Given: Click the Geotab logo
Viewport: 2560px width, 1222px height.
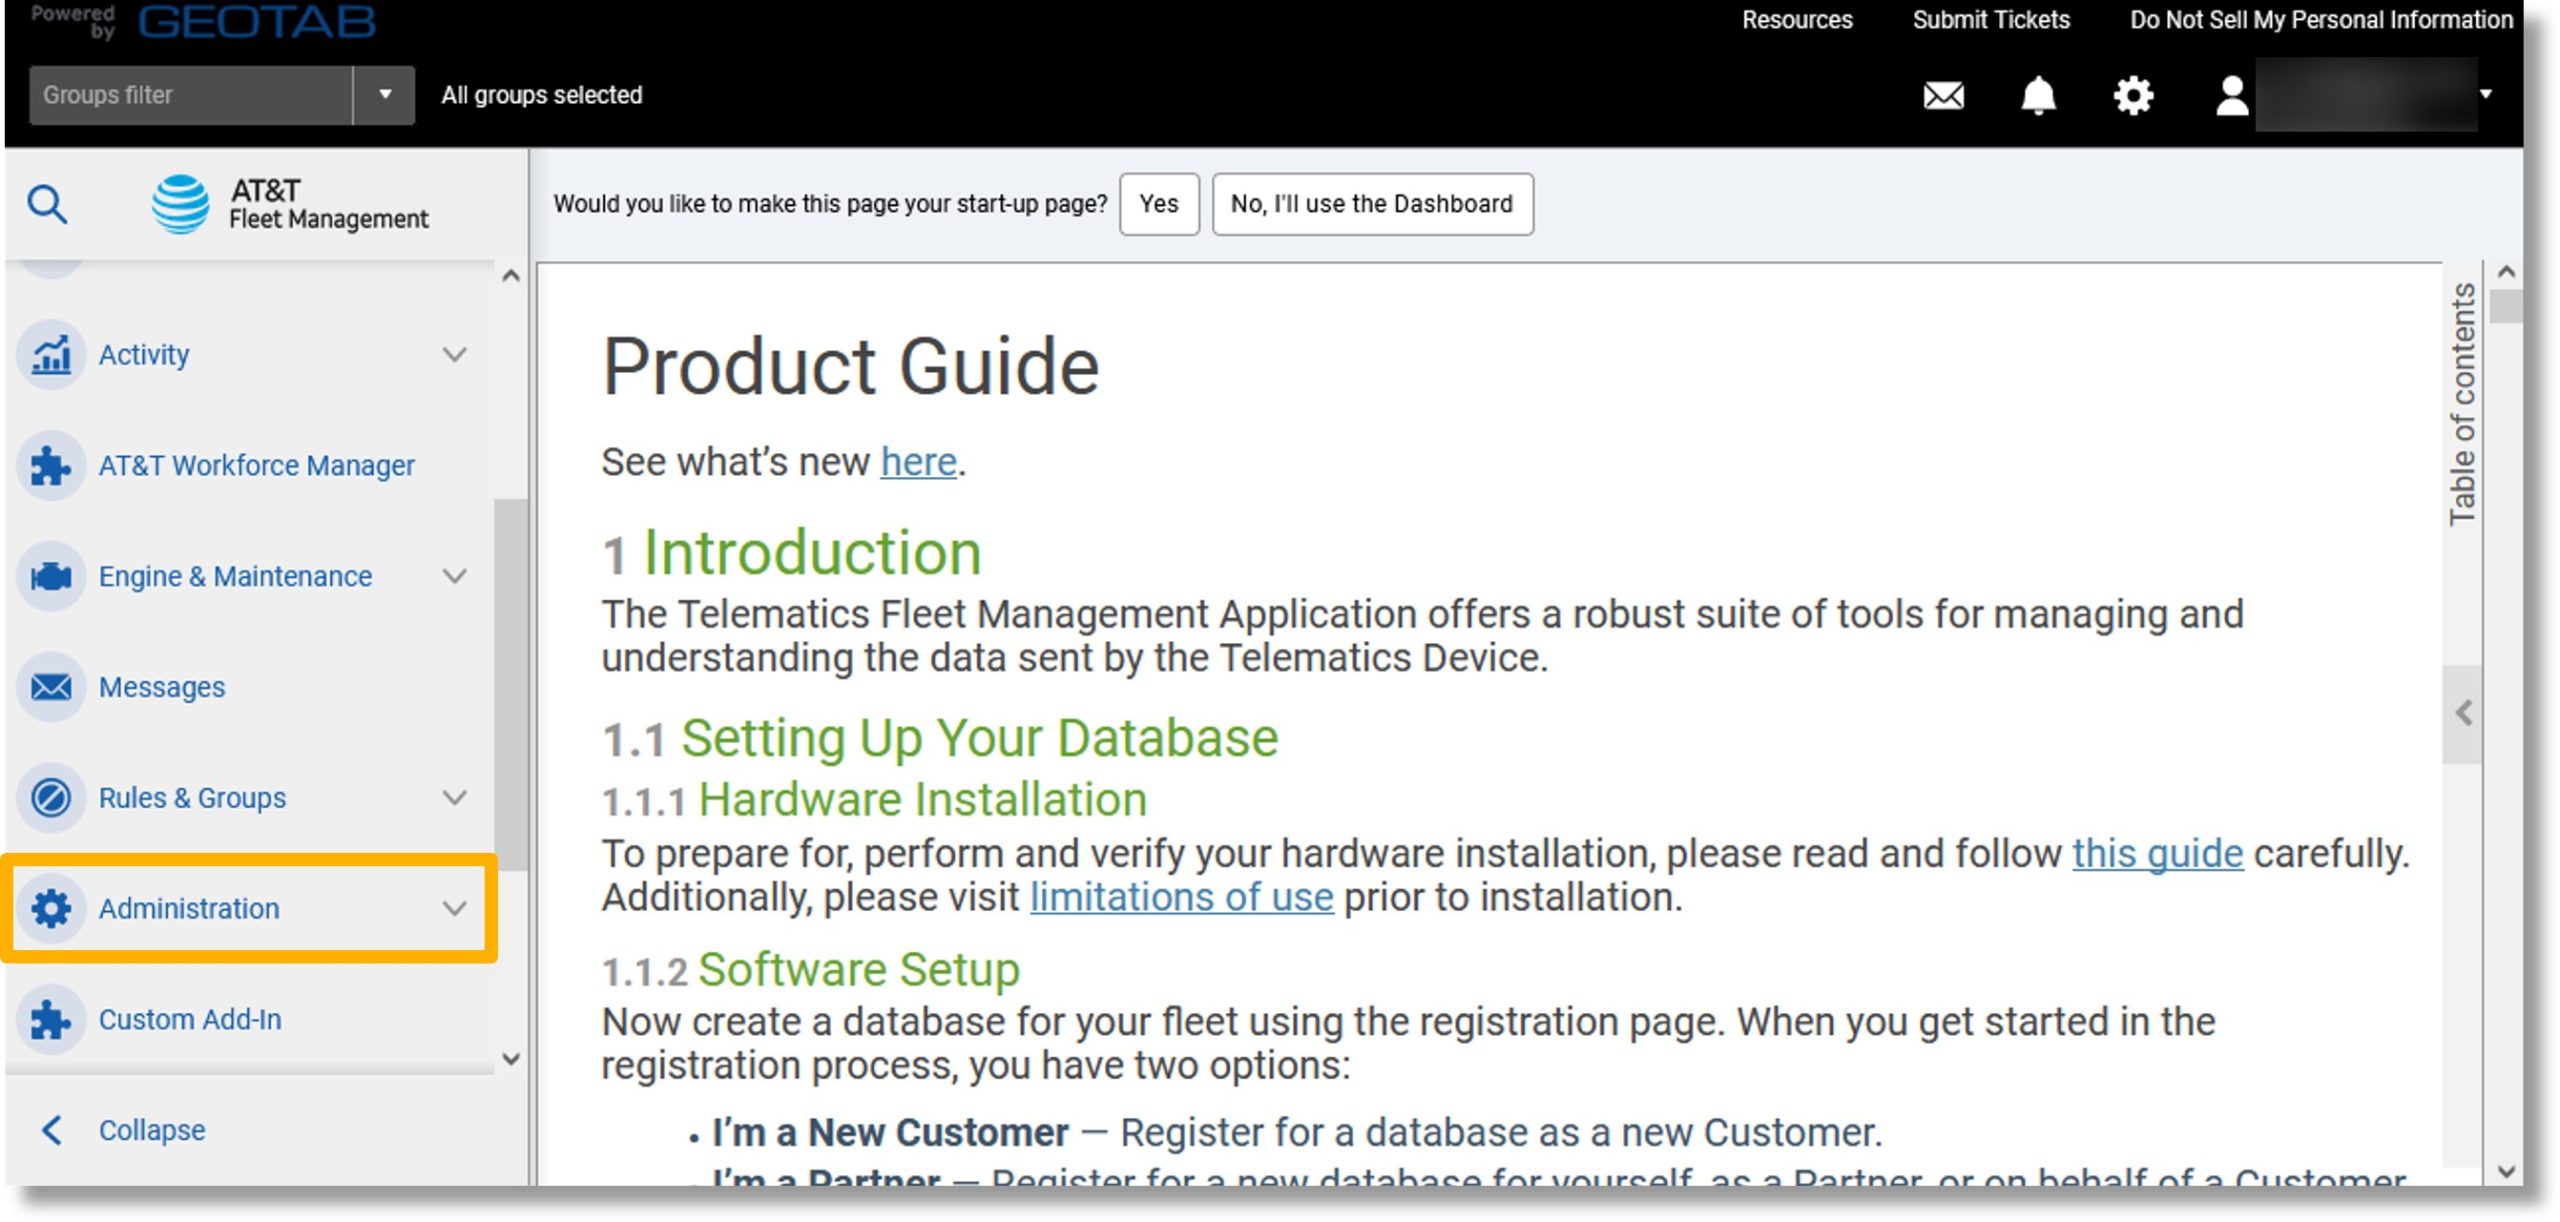Looking at the screenshot, I should tap(256, 21).
